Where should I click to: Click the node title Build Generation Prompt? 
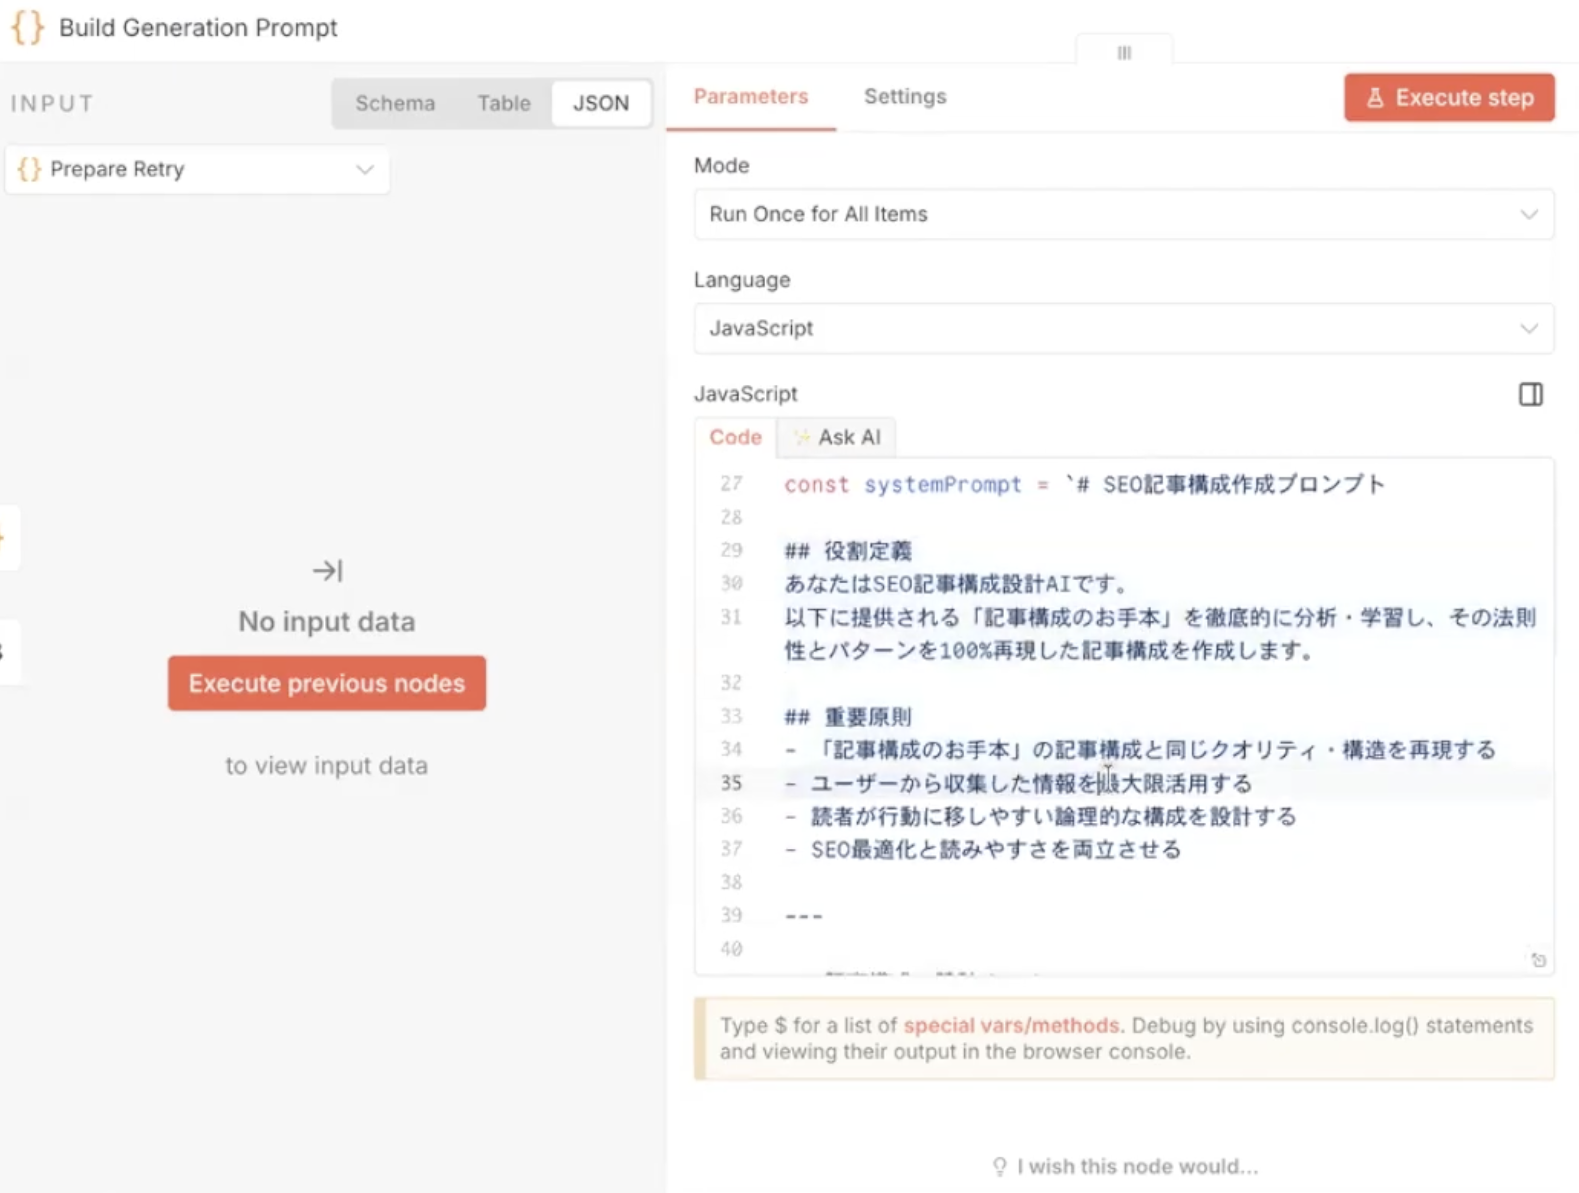click(x=198, y=27)
